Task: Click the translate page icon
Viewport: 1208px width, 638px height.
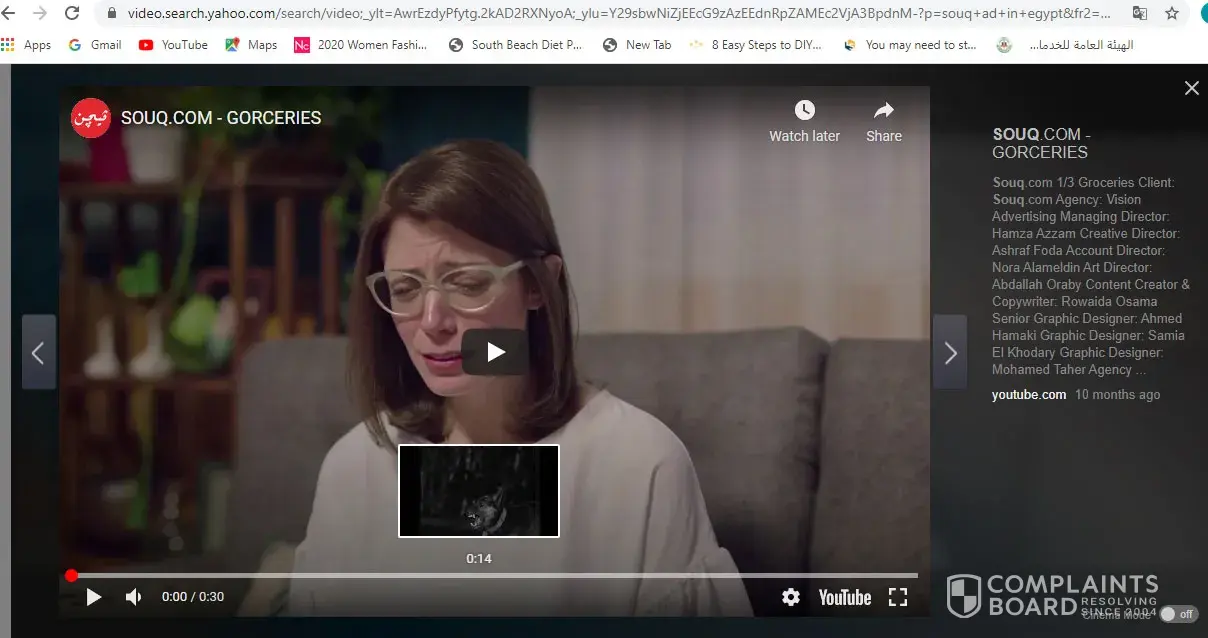Action: [1140, 14]
